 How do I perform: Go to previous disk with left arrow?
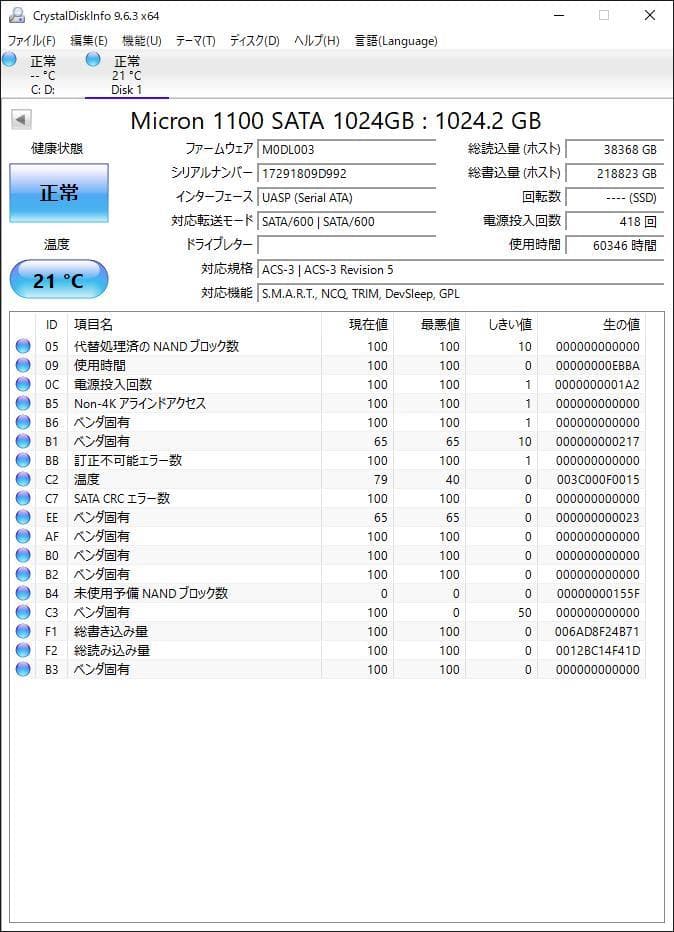pyautogui.click(x=21, y=119)
